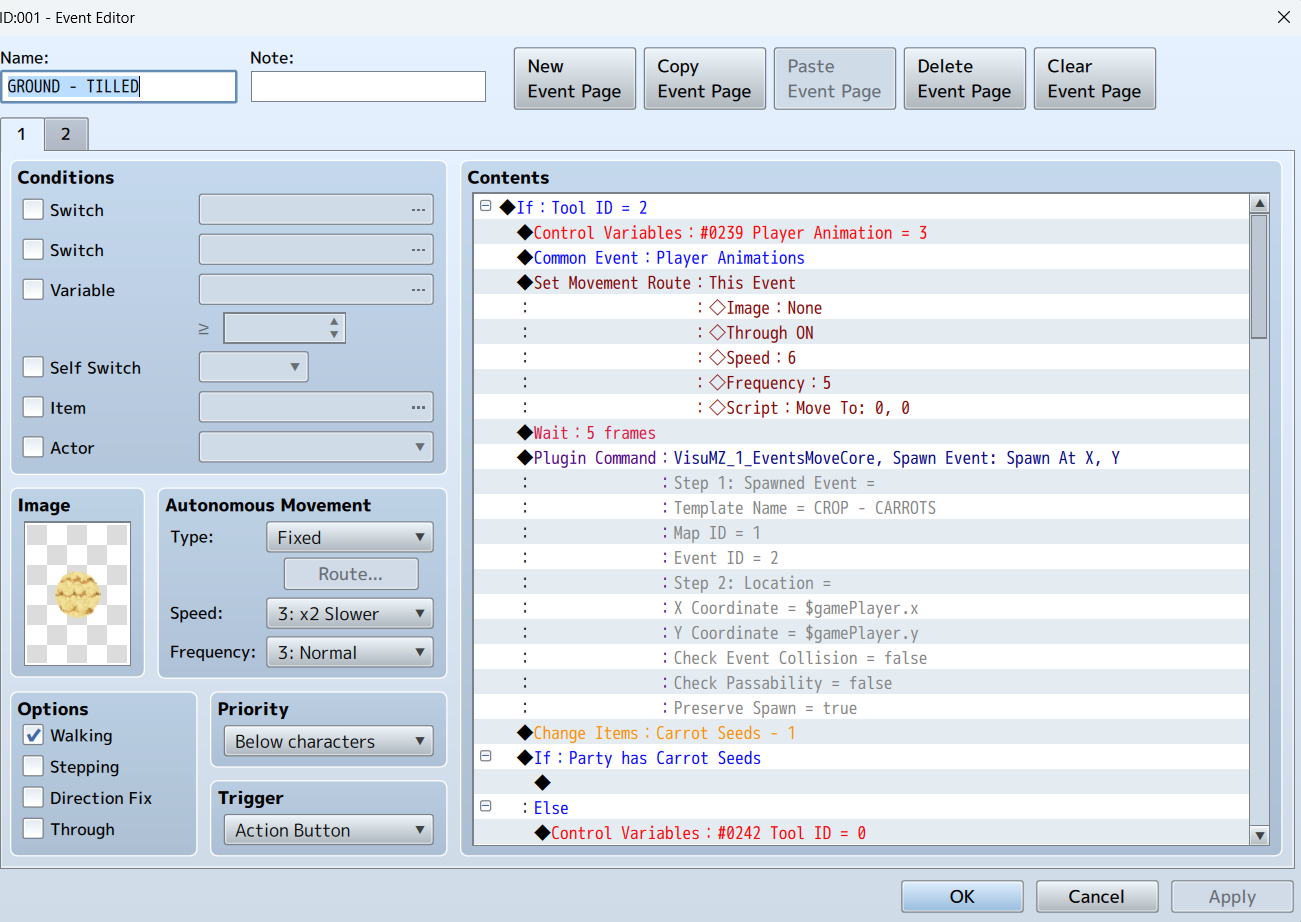
Task: Uncheck the Walking option
Action: (34, 736)
